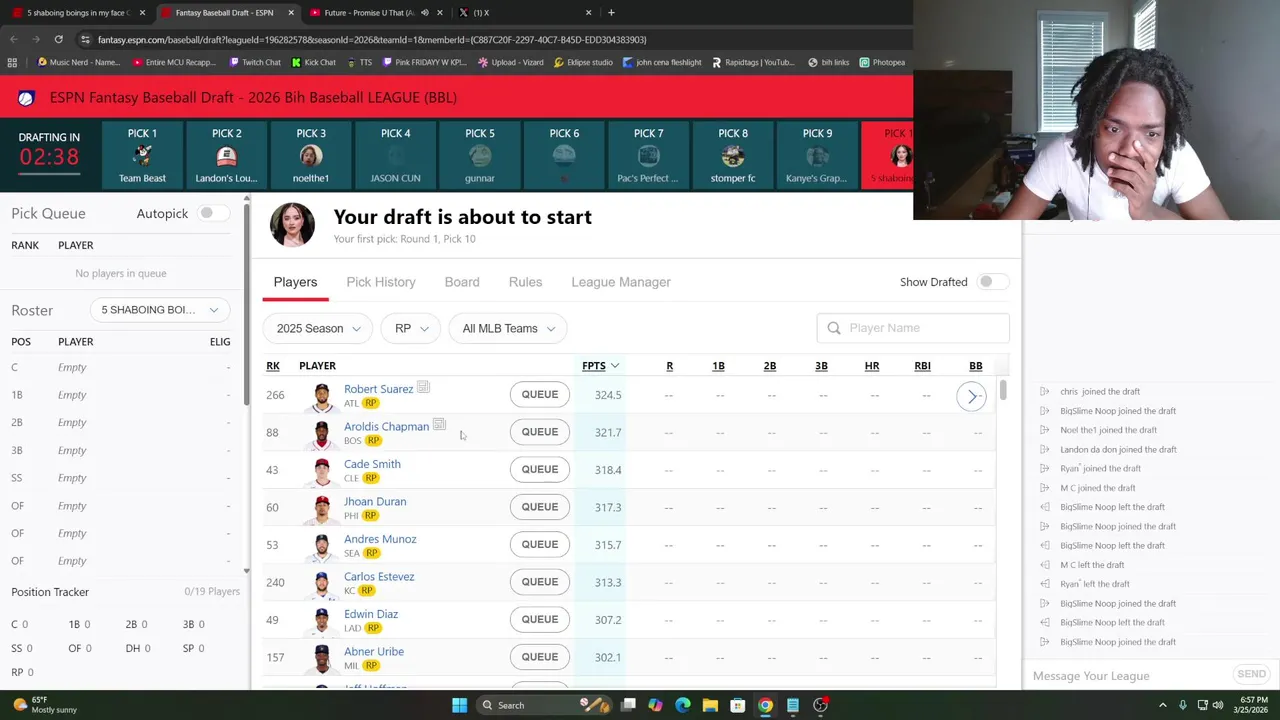The width and height of the screenshot is (1280, 720).
Task: Select Pick 8 stomper fc card
Action: click(733, 155)
